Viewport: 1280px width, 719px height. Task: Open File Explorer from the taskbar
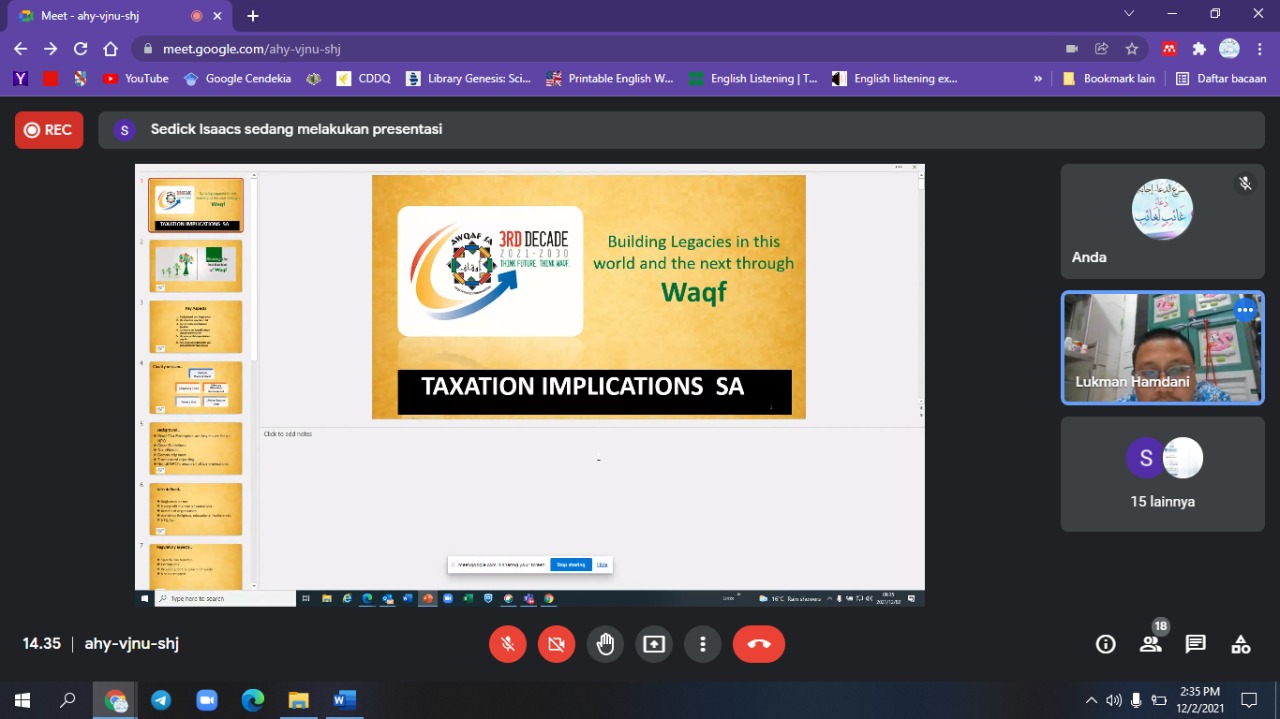[298, 700]
